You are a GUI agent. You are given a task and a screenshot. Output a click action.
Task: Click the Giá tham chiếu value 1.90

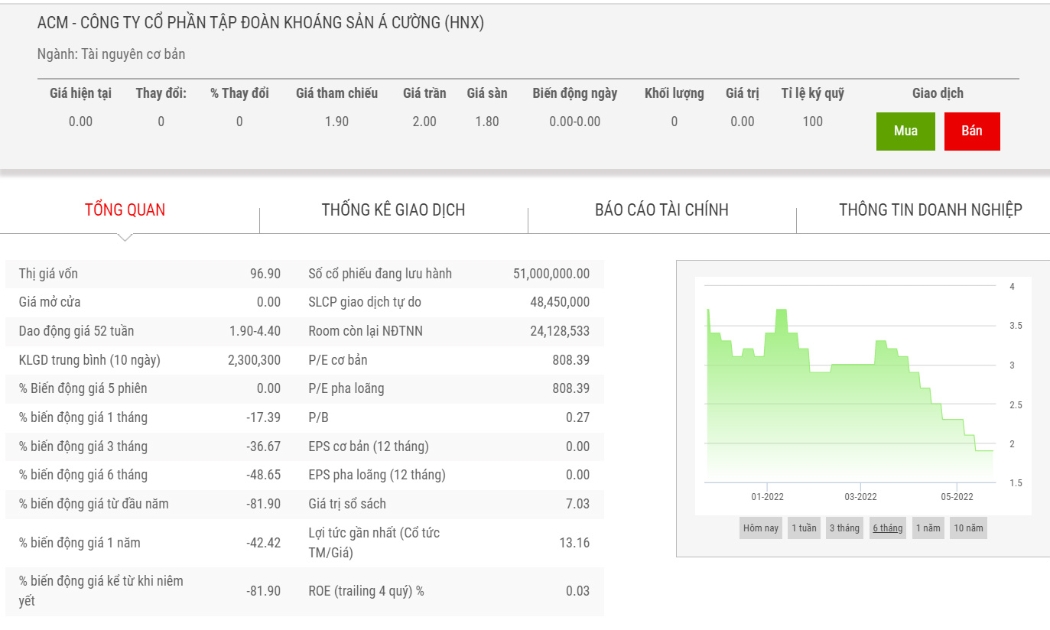click(x=337, y=122)
